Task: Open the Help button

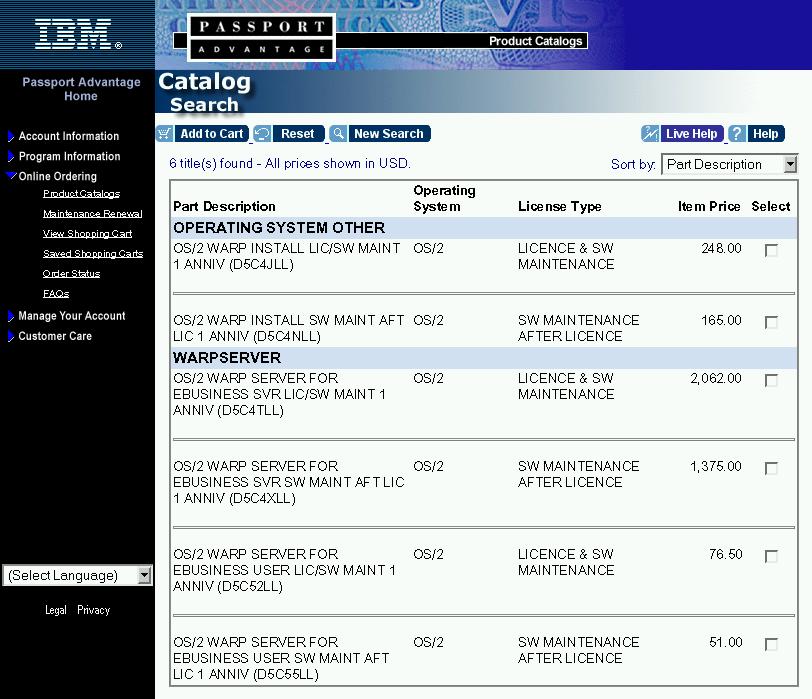Action: (x=765, y=134)
